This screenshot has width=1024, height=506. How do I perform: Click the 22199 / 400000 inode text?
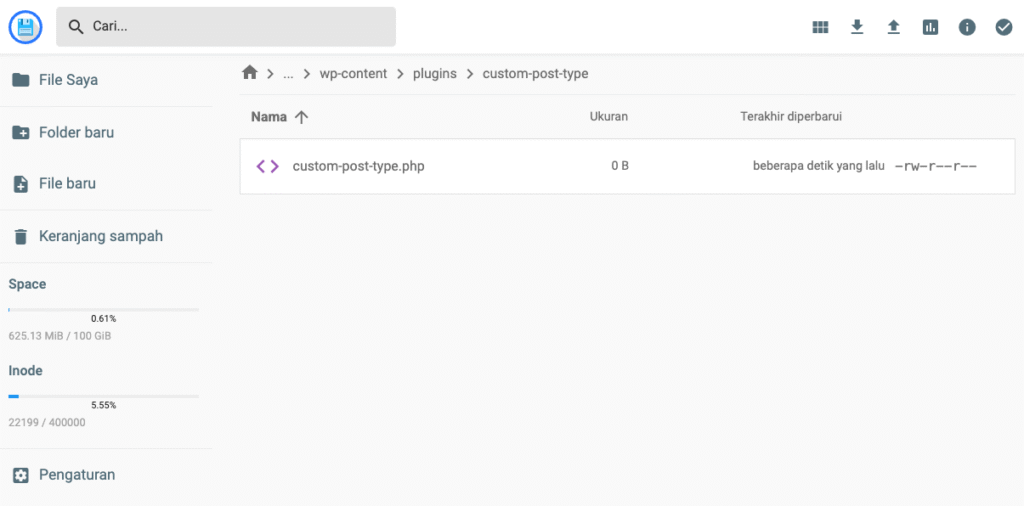click(x=47, y=422)
